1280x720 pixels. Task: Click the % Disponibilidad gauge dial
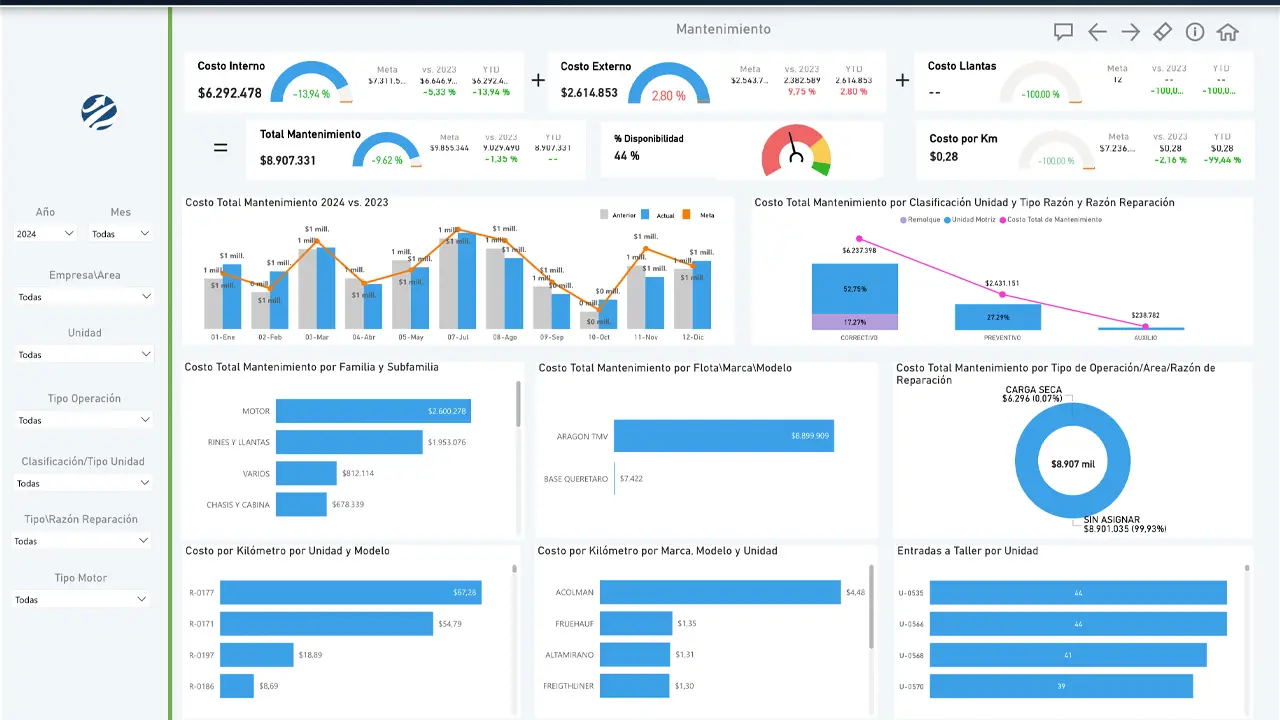click(x=796, y=153)
